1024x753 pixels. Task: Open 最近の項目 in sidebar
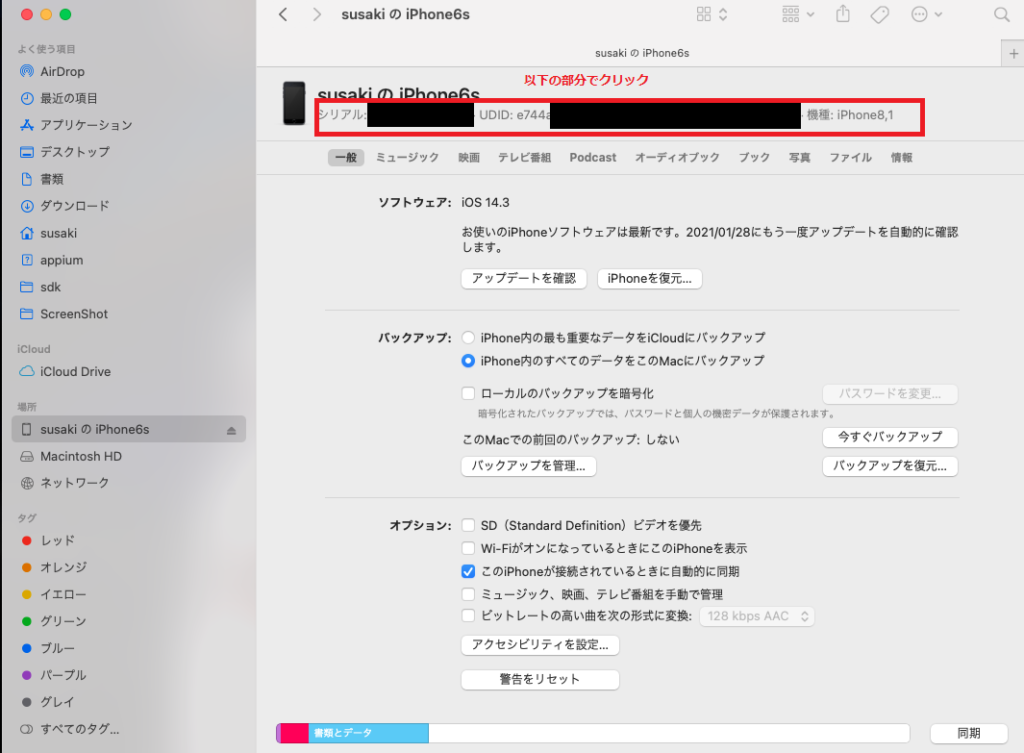click(x=69, y=98)
